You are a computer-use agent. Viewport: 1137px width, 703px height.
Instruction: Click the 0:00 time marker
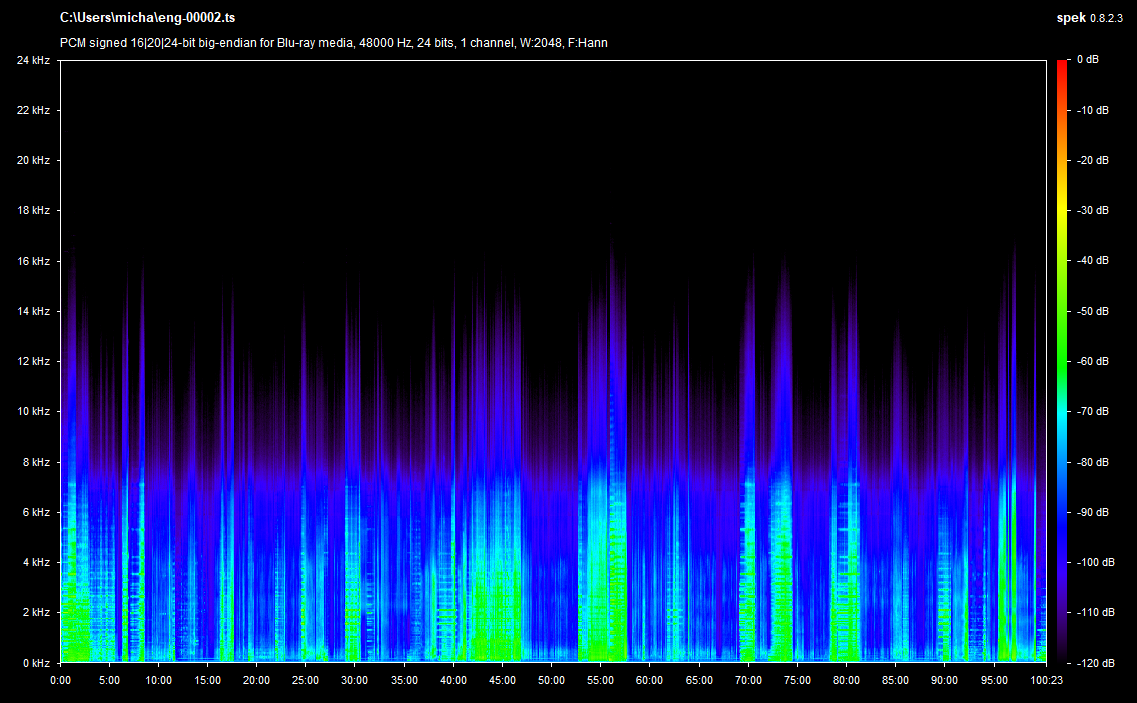click(x=60, y=679)
